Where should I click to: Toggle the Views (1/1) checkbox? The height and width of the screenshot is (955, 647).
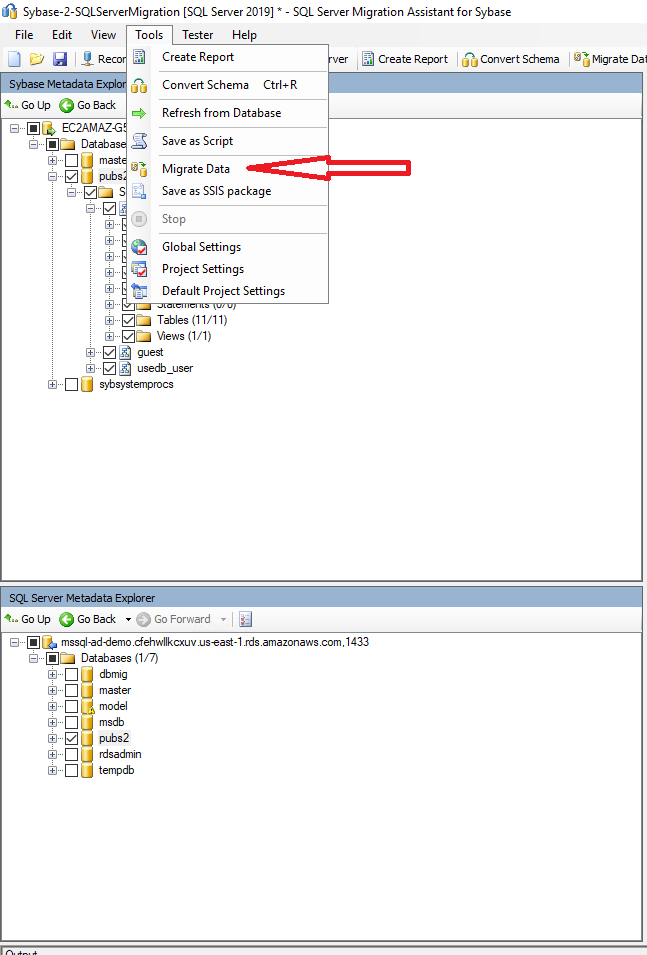[x=128, y=336]
